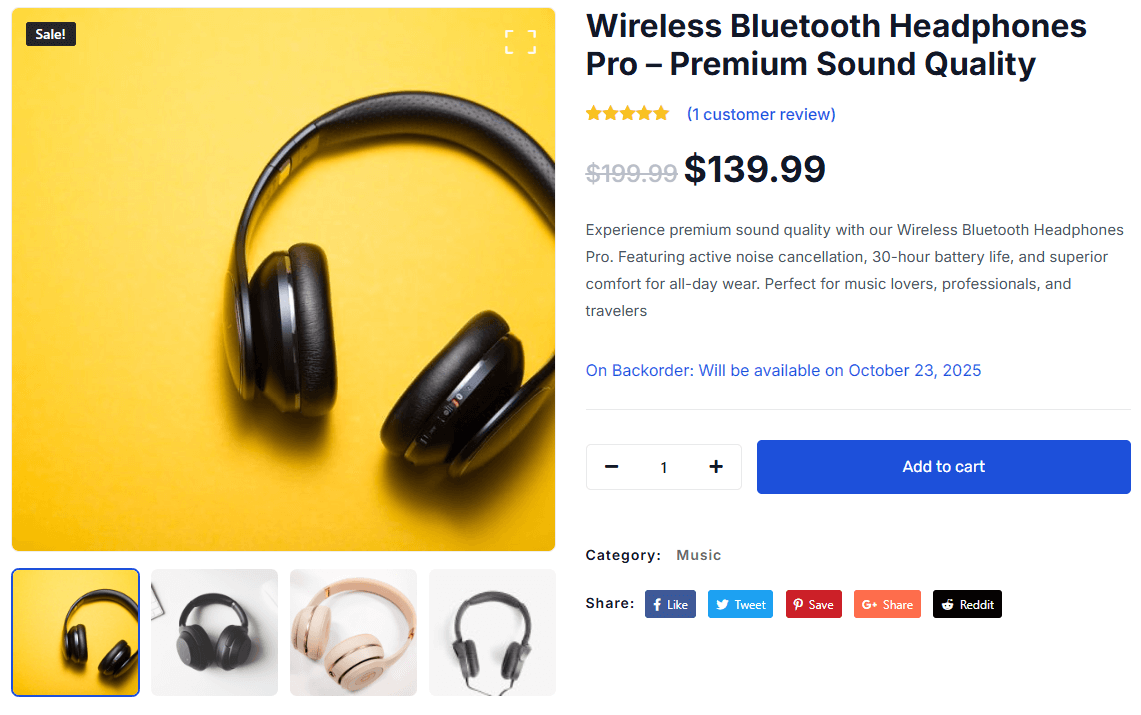
Task: Click the Sale! badge on image
Action: 51,34
